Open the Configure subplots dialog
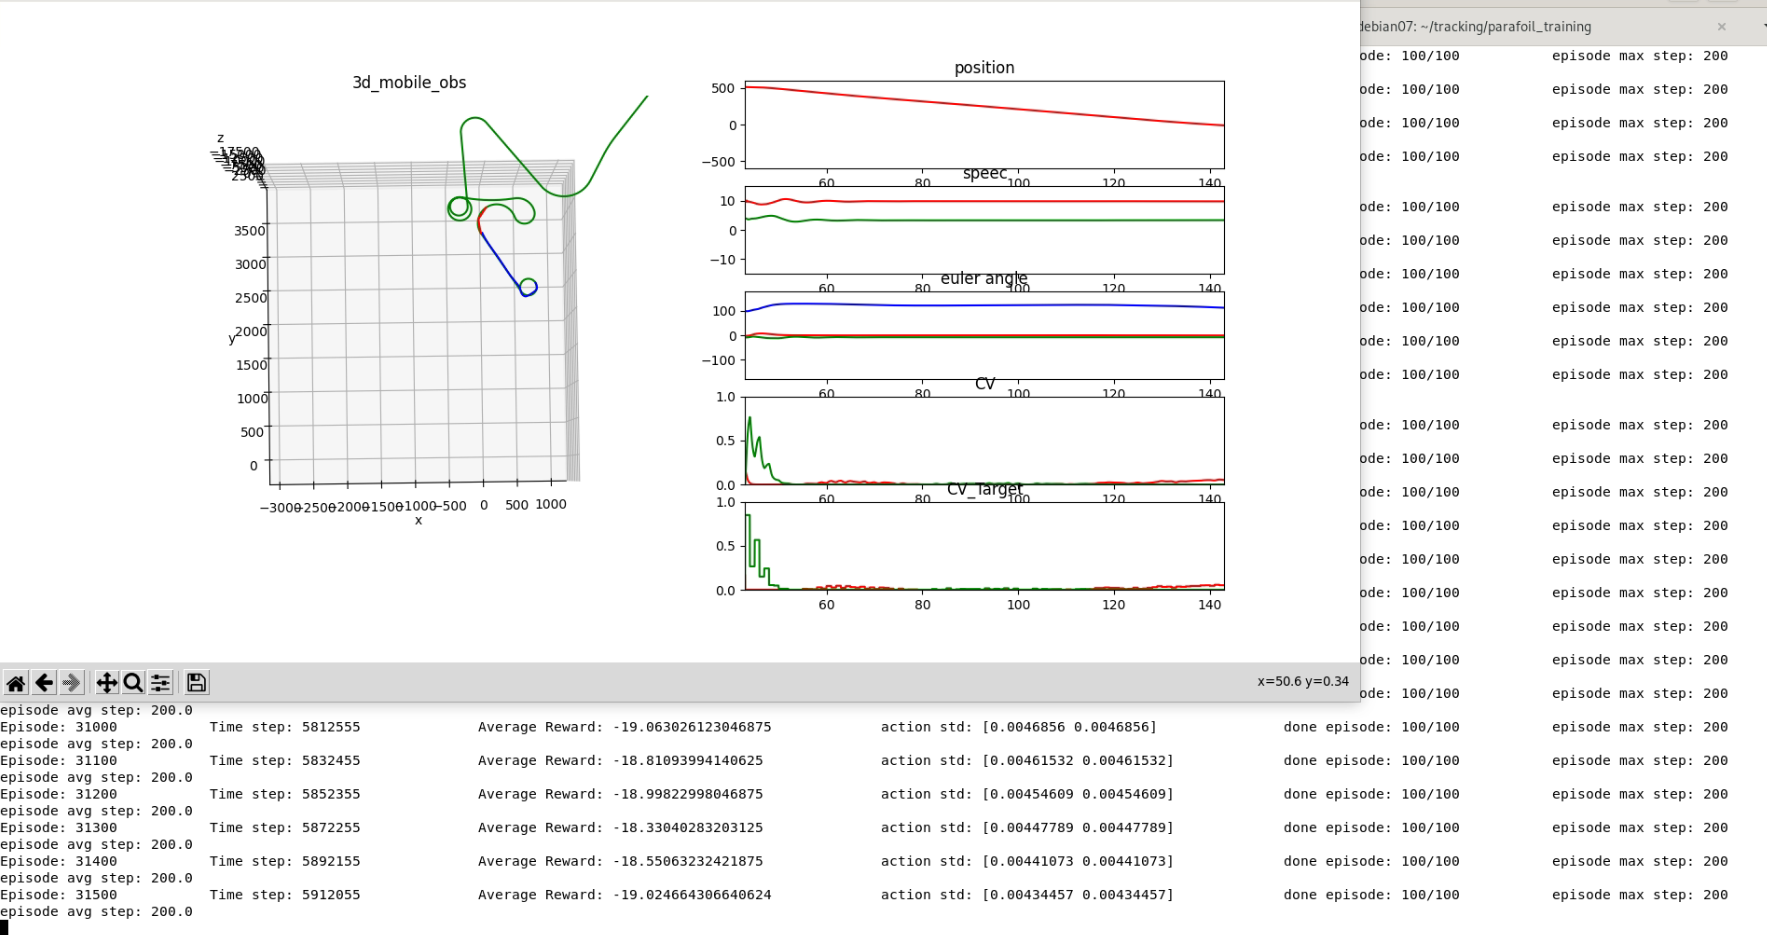 pos(161,683)
